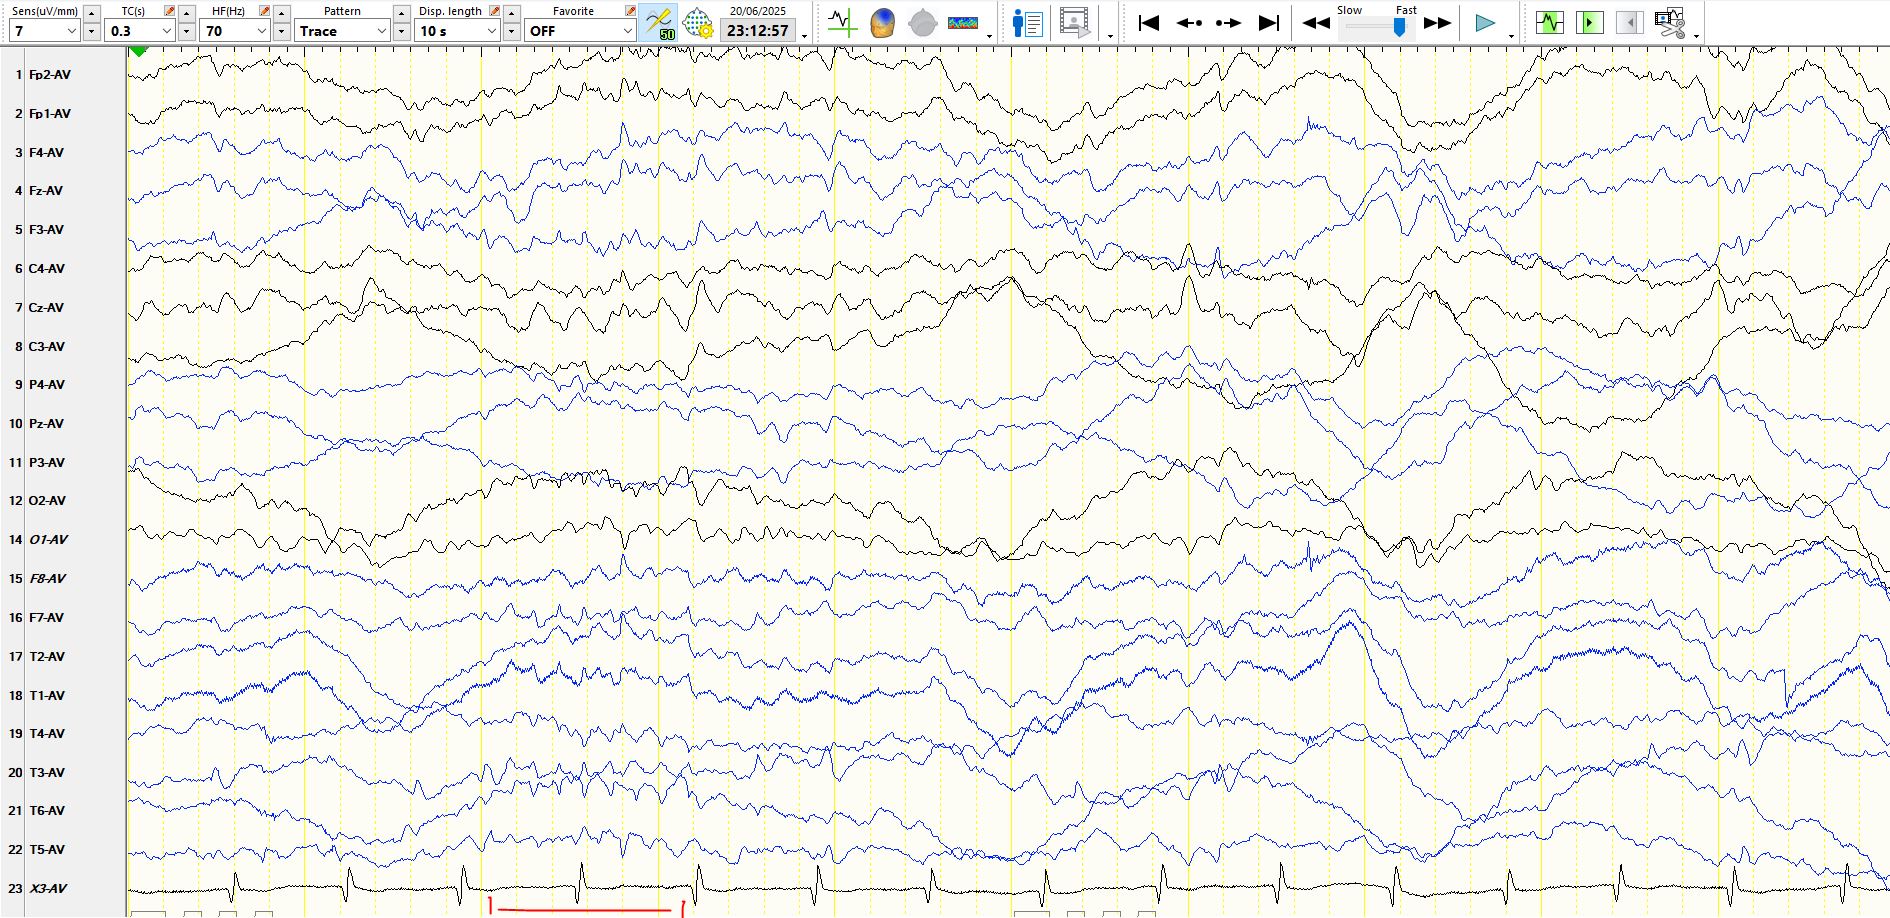Select channel label F4-AV

coord(46,153)
